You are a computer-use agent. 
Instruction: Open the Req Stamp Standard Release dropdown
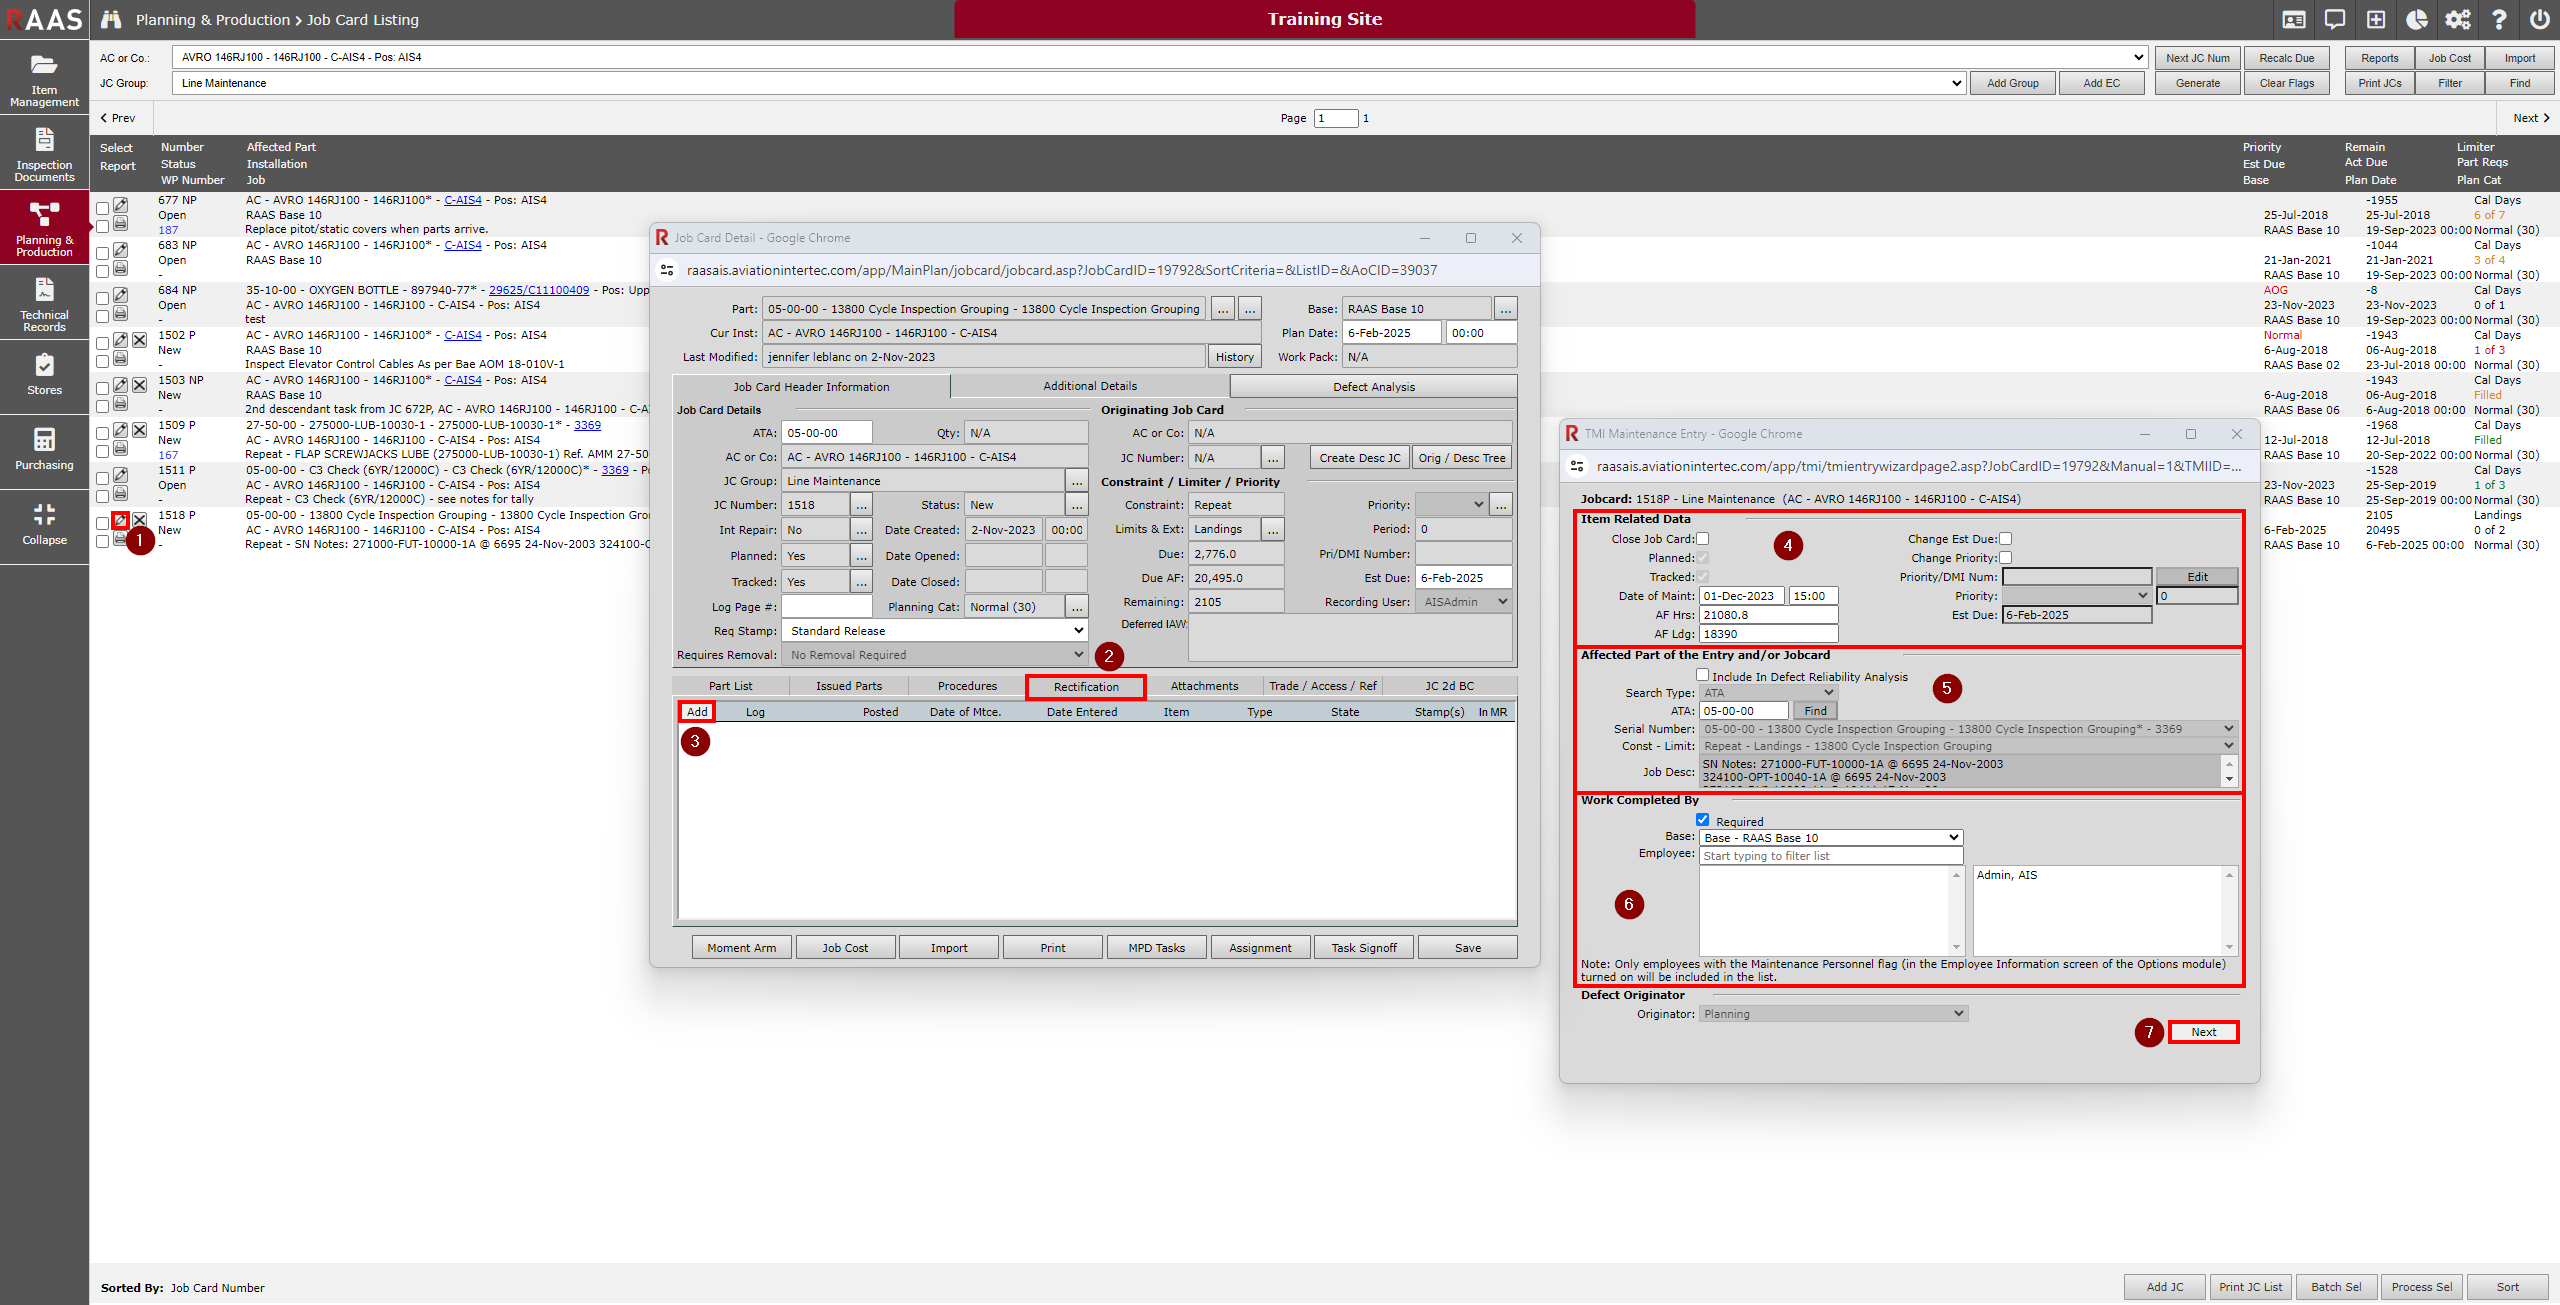[934, 631]
